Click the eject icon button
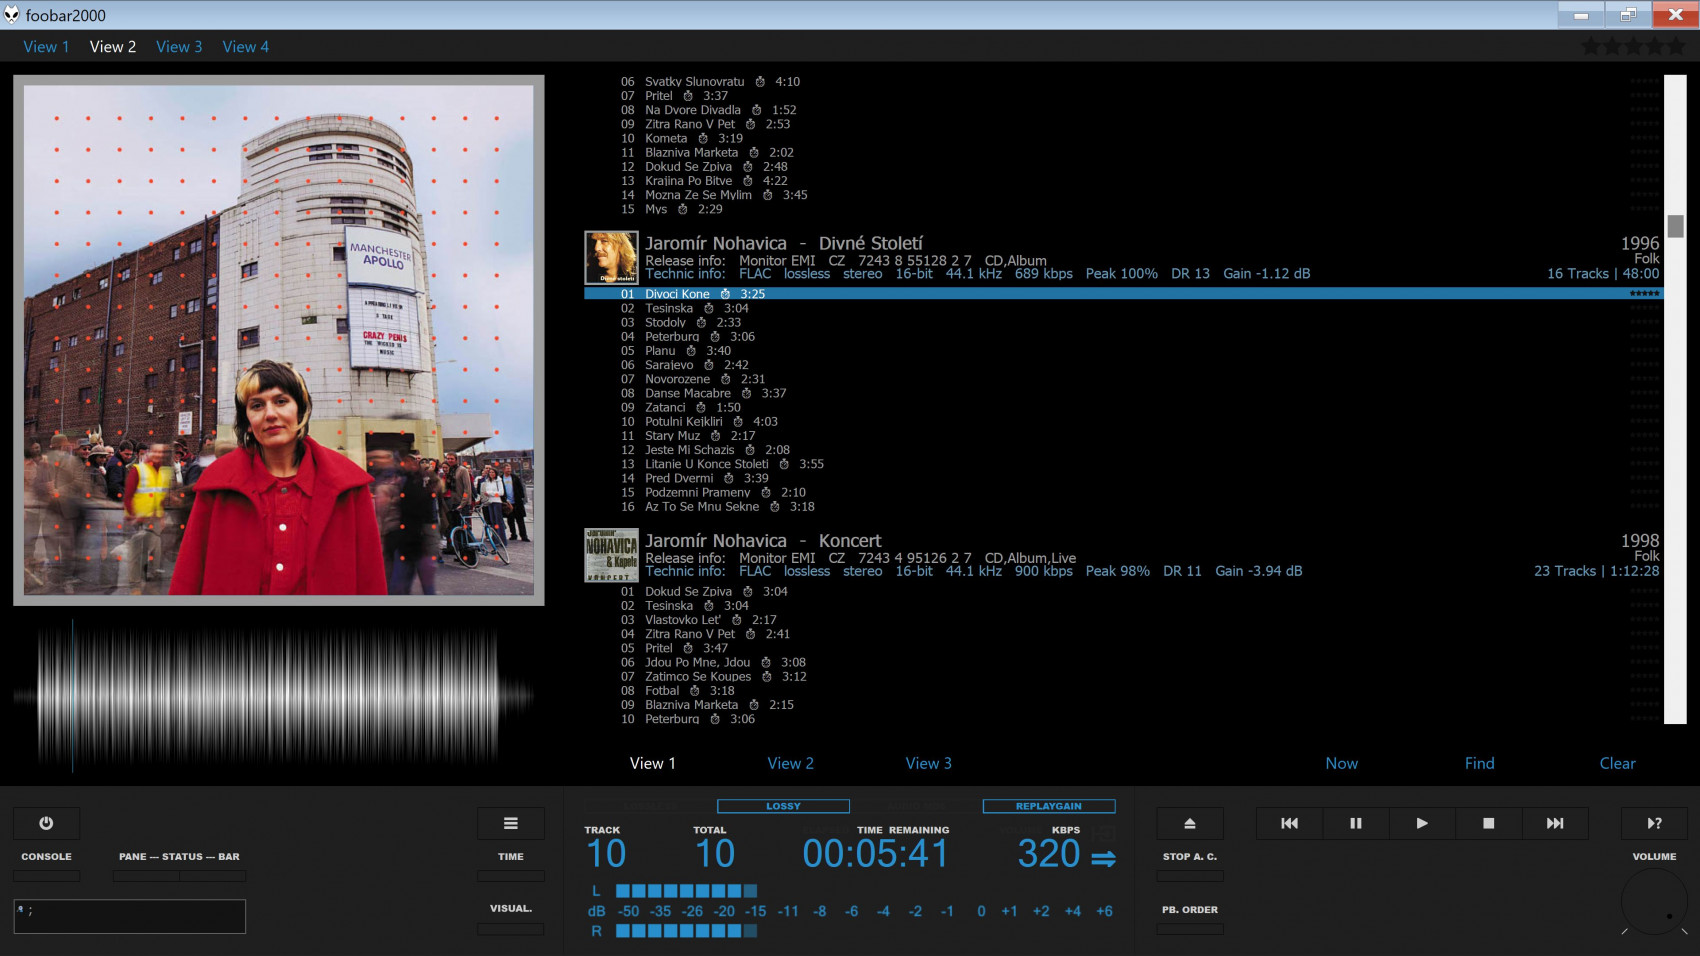 pos(1189,823)
